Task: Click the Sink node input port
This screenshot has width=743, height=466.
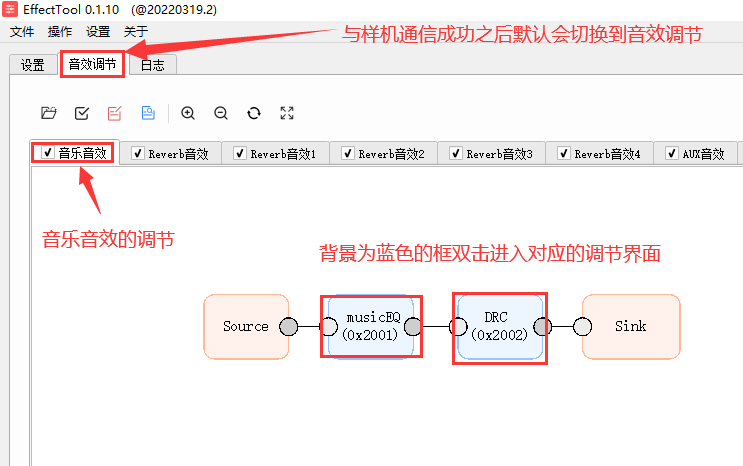Action: [582, 327]
